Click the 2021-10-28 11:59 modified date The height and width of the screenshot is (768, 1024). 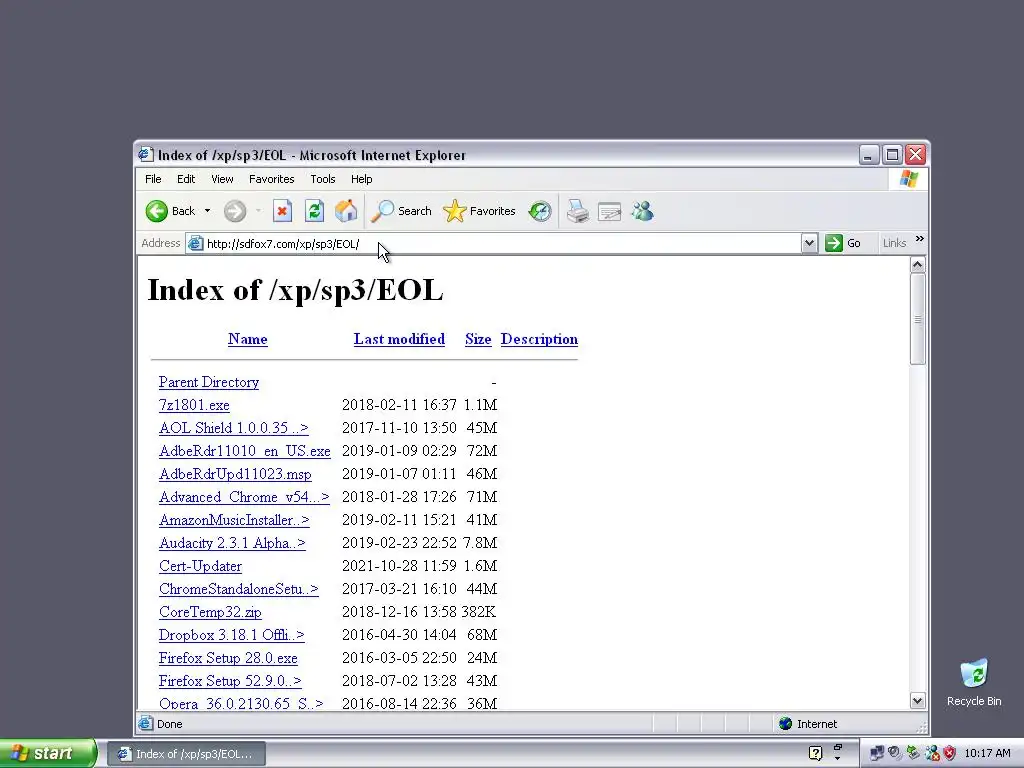(x=399, y=566)
